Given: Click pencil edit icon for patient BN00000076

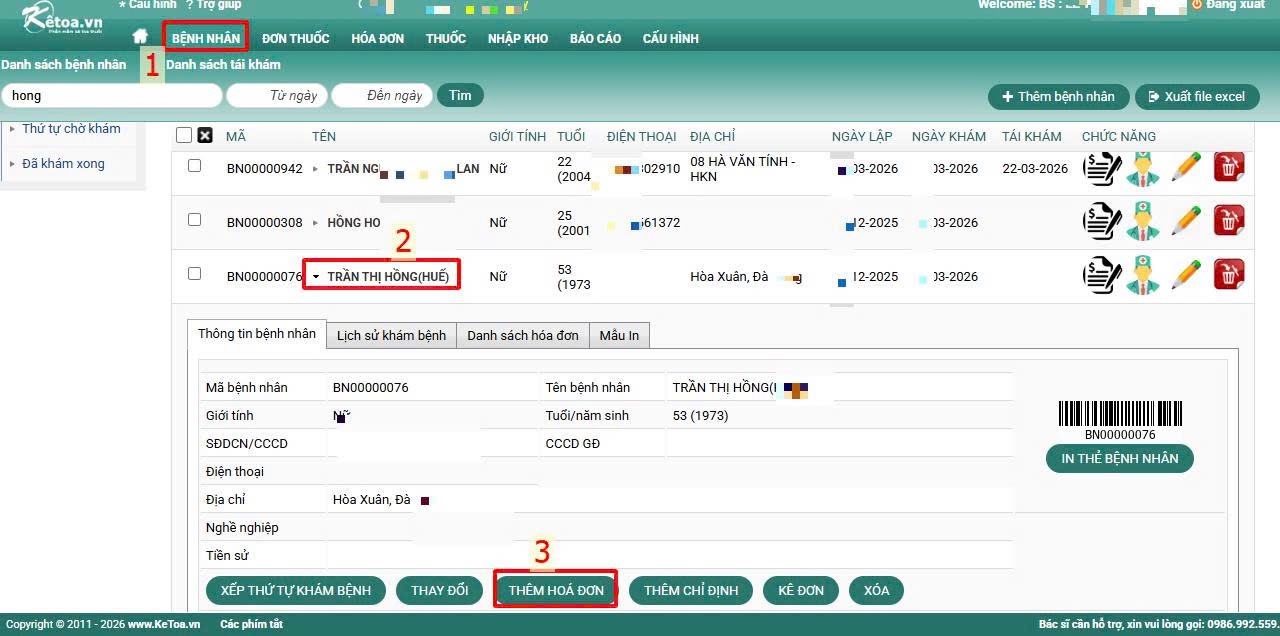Looking at the screenshot, I should click(x=1186, y=274).
